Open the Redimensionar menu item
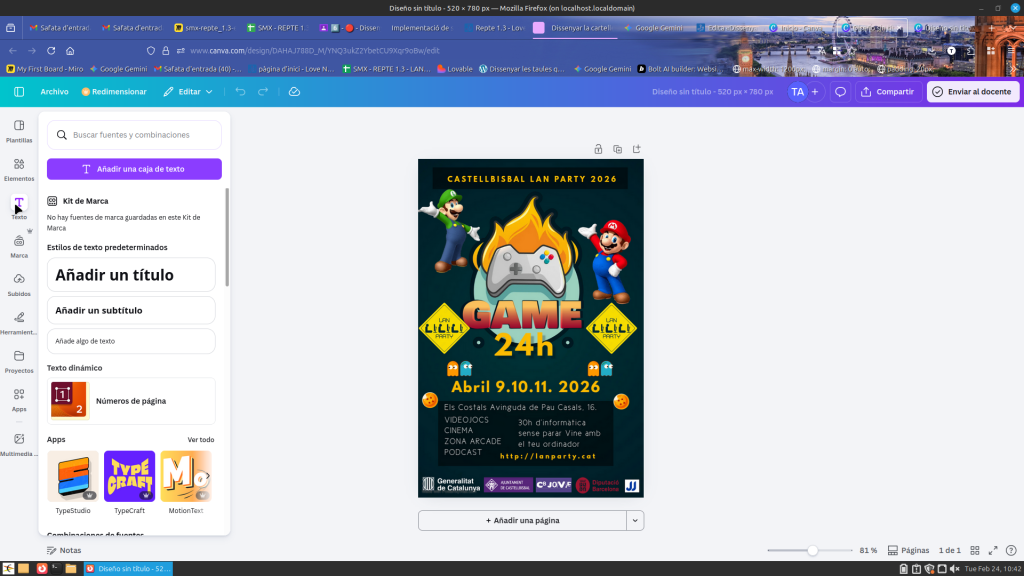Image resolution: width=1024 pixels, height=576 pixels. click(114, 91)
